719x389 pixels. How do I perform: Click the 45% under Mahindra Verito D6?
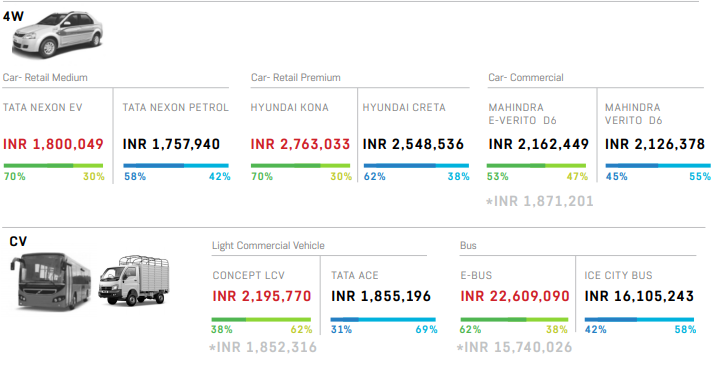(617, 177)
